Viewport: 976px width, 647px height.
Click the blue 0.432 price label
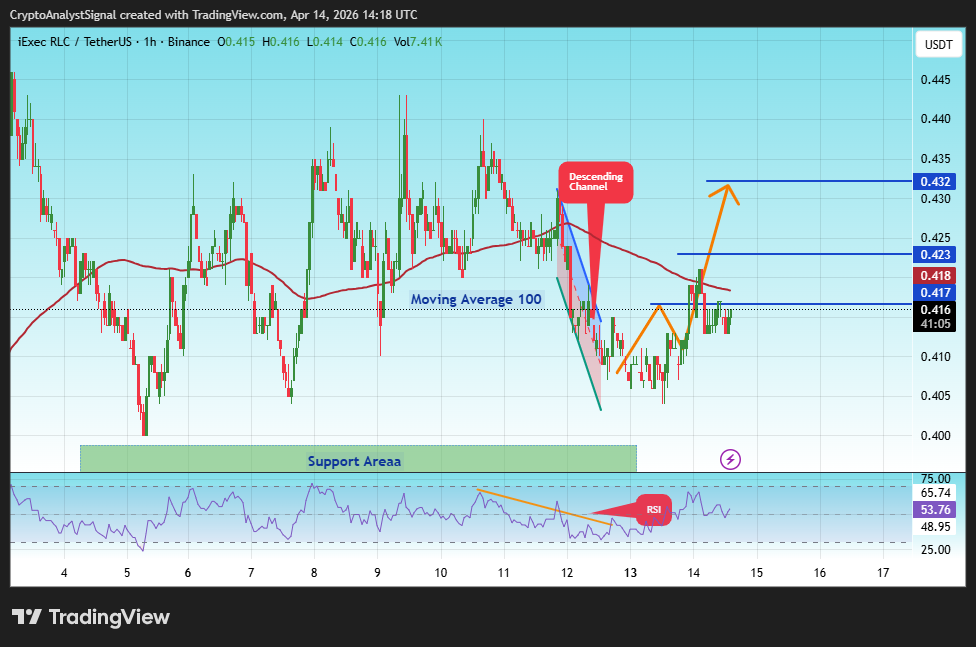tap(935, 182)
